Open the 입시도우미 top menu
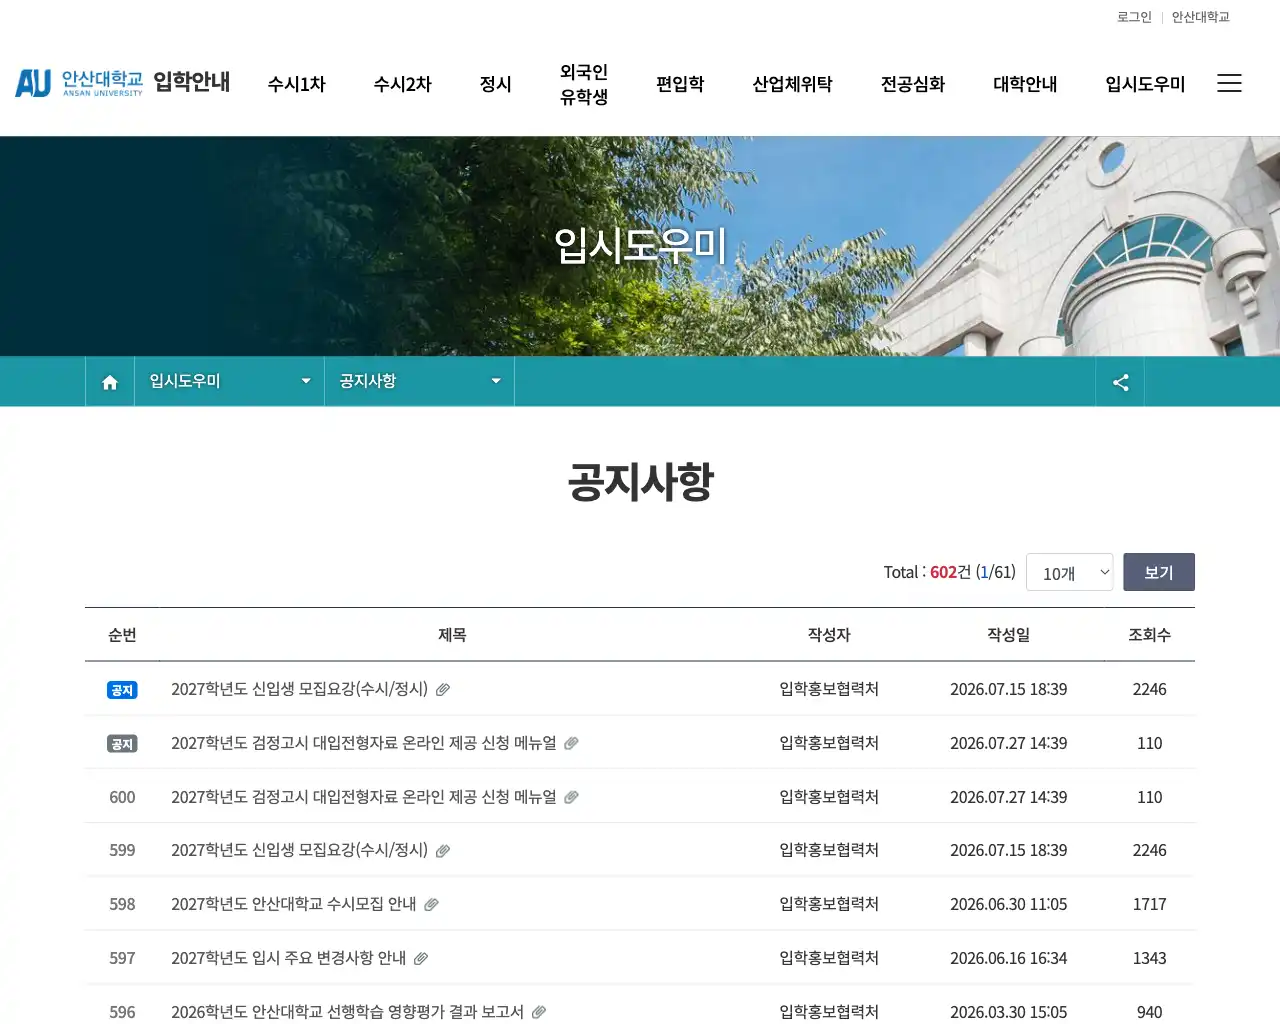This screenshot has height=1024, width=1280. click(1145, 84)
